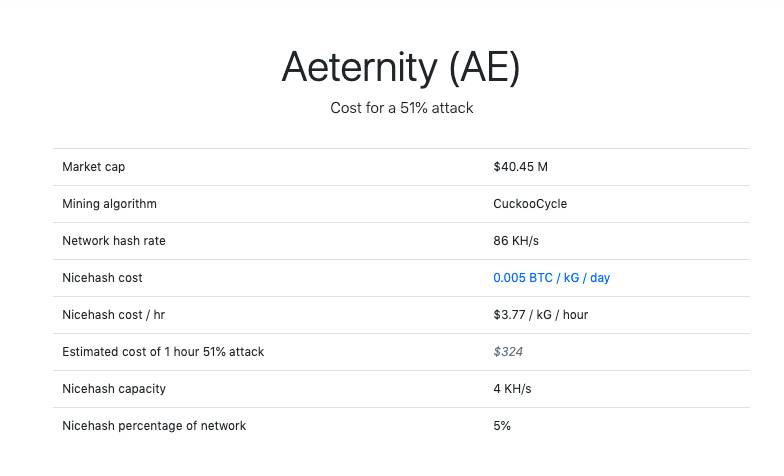Click the 5% network percentage value
This screenshot has width=784, height=476.
pos(502,426)
